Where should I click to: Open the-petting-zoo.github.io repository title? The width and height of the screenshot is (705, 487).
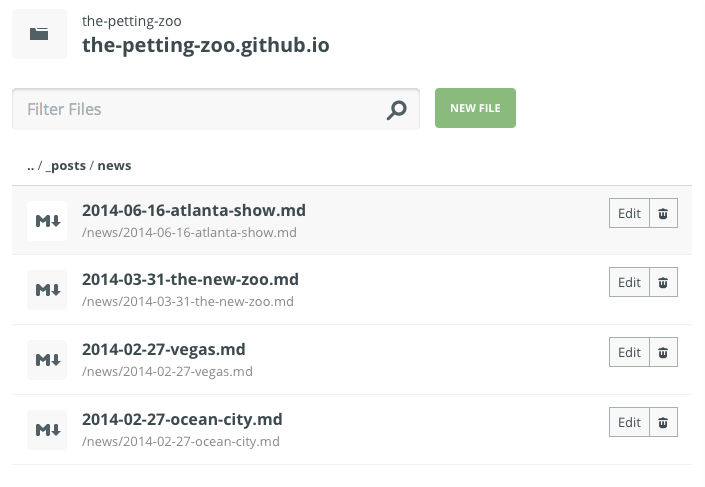coord(205,45)
